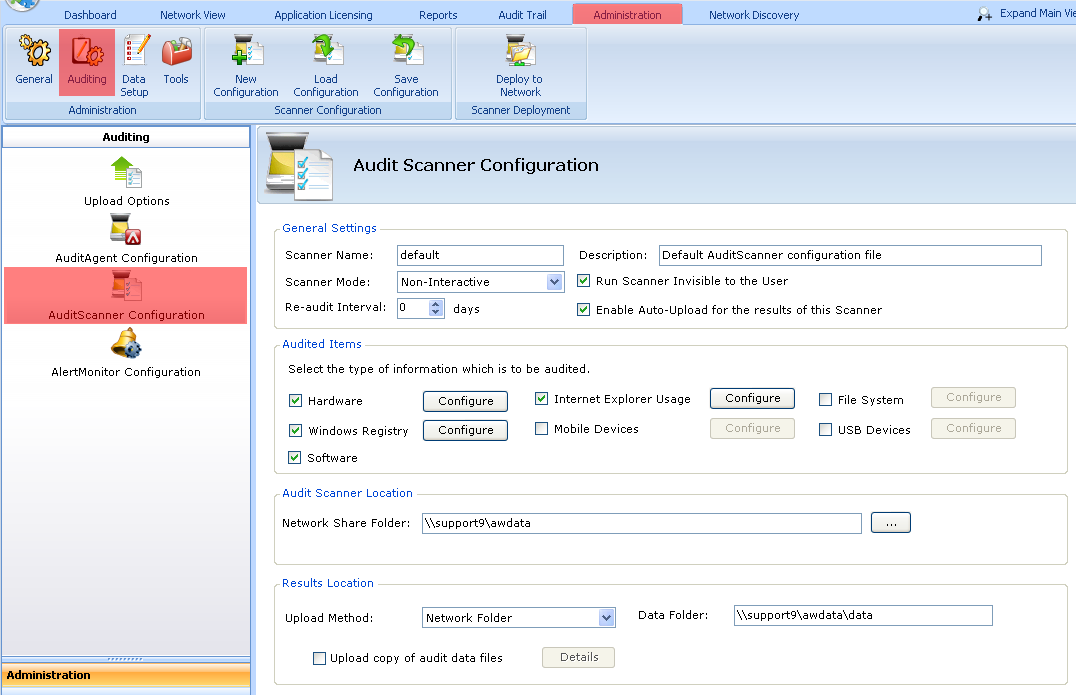This screenshot has width=1076, height=695.
Task: Open the Upload Method dropdown
Action: tap(606, 617)
